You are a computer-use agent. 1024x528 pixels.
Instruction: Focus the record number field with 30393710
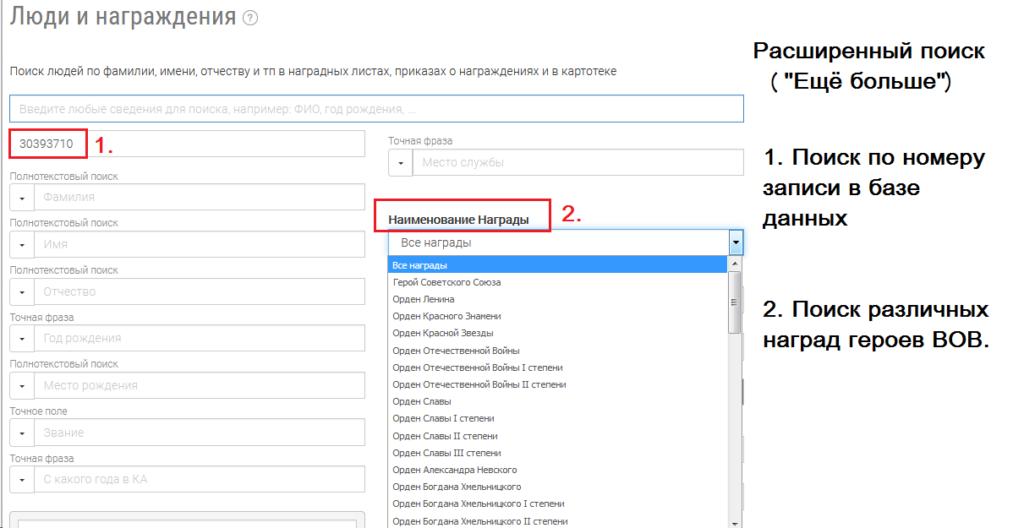point(47,144)
